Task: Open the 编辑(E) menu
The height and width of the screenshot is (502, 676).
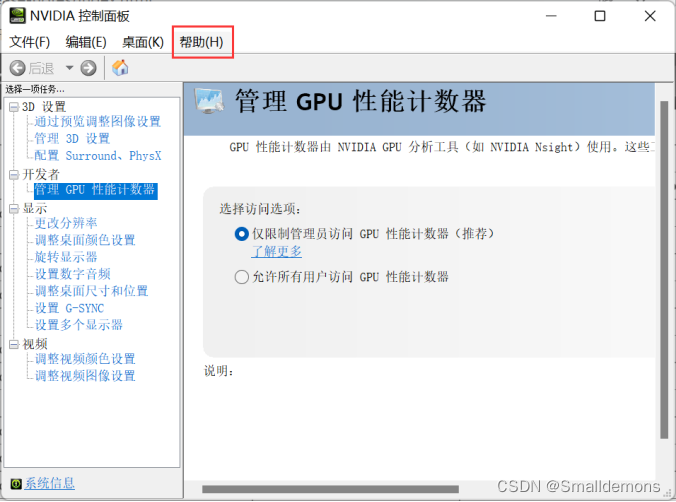Action: click(x=86, y=42)
